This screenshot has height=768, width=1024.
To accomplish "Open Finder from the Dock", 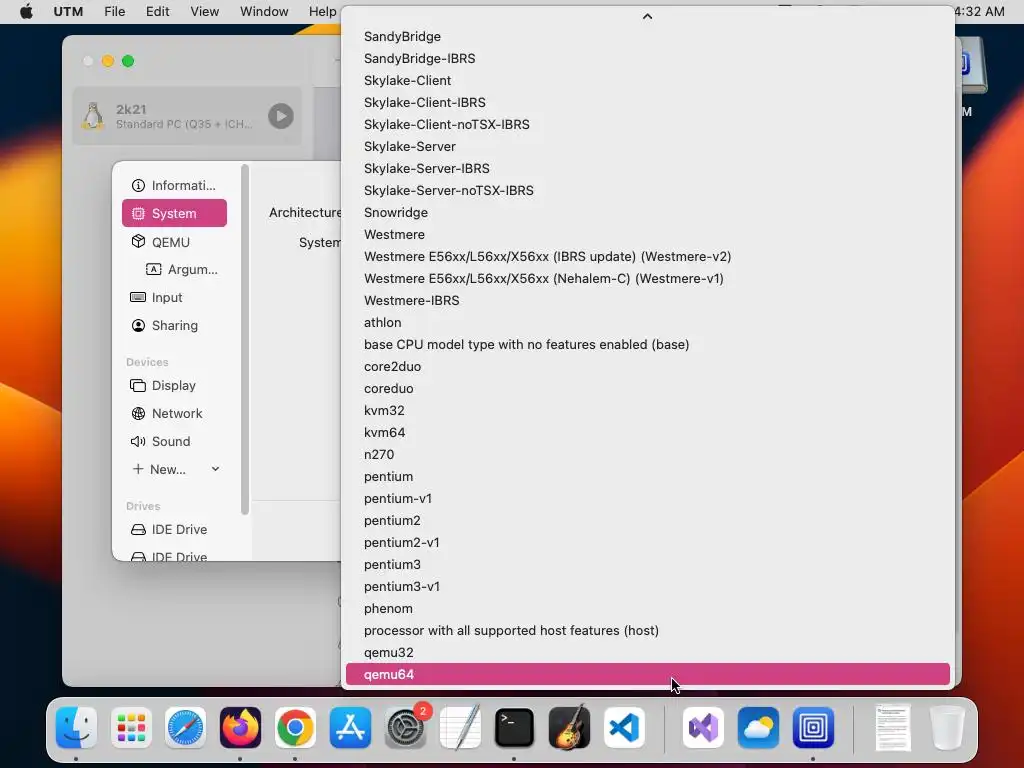I will 76,728.
